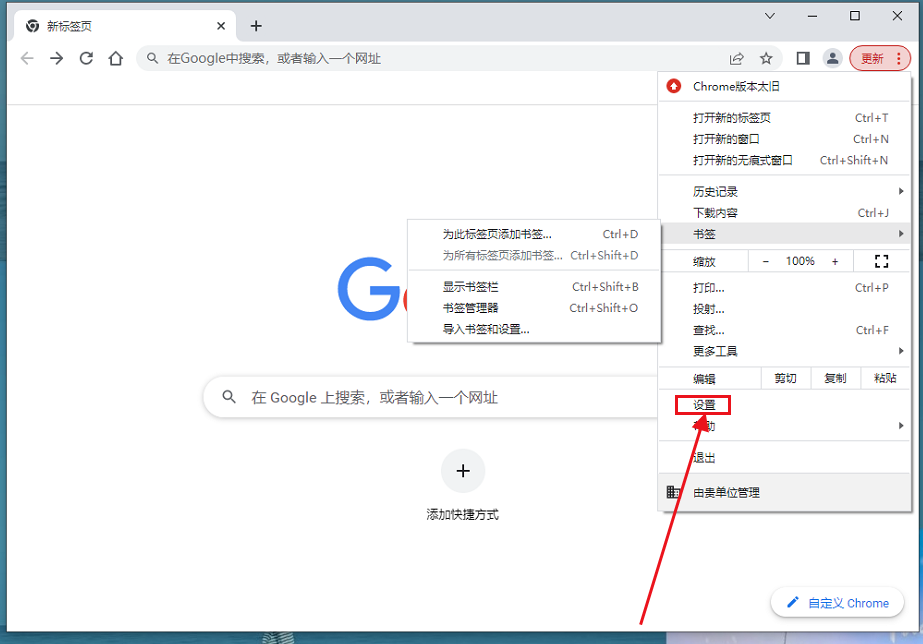This screenshot has width=923, height=644.
Task: Click the back navigation arrow
Action: (27, 58)
